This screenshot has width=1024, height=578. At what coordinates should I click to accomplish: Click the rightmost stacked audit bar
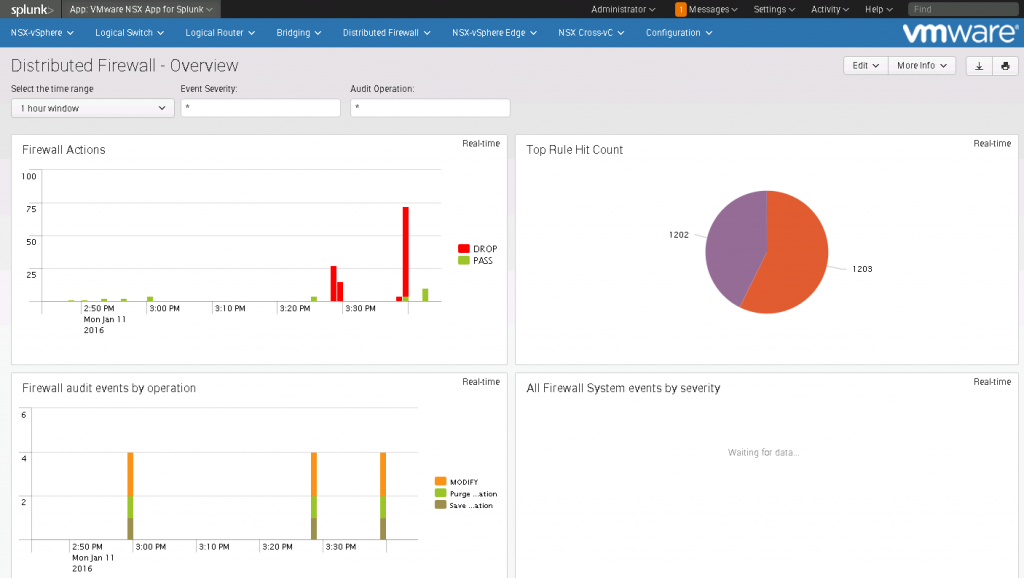(383, 496)
